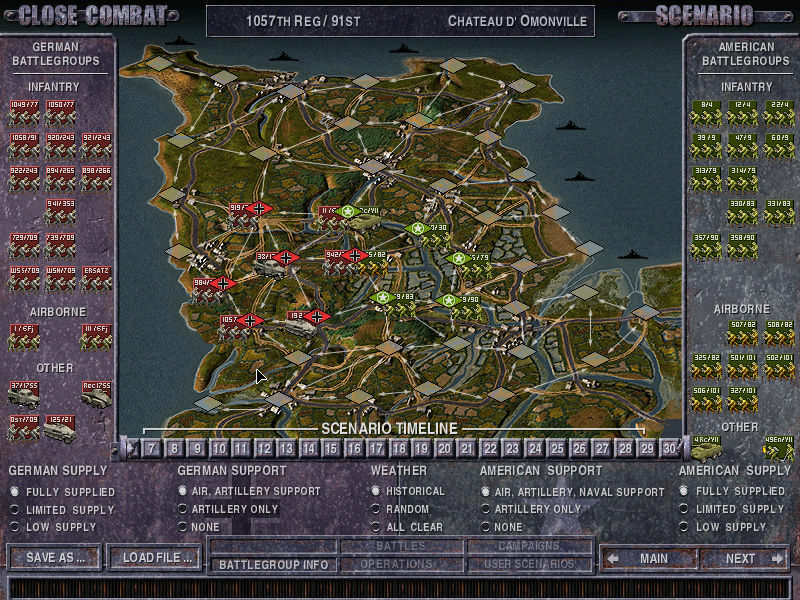
Task: Click the Next button to proceed
Action: point(743,559)
